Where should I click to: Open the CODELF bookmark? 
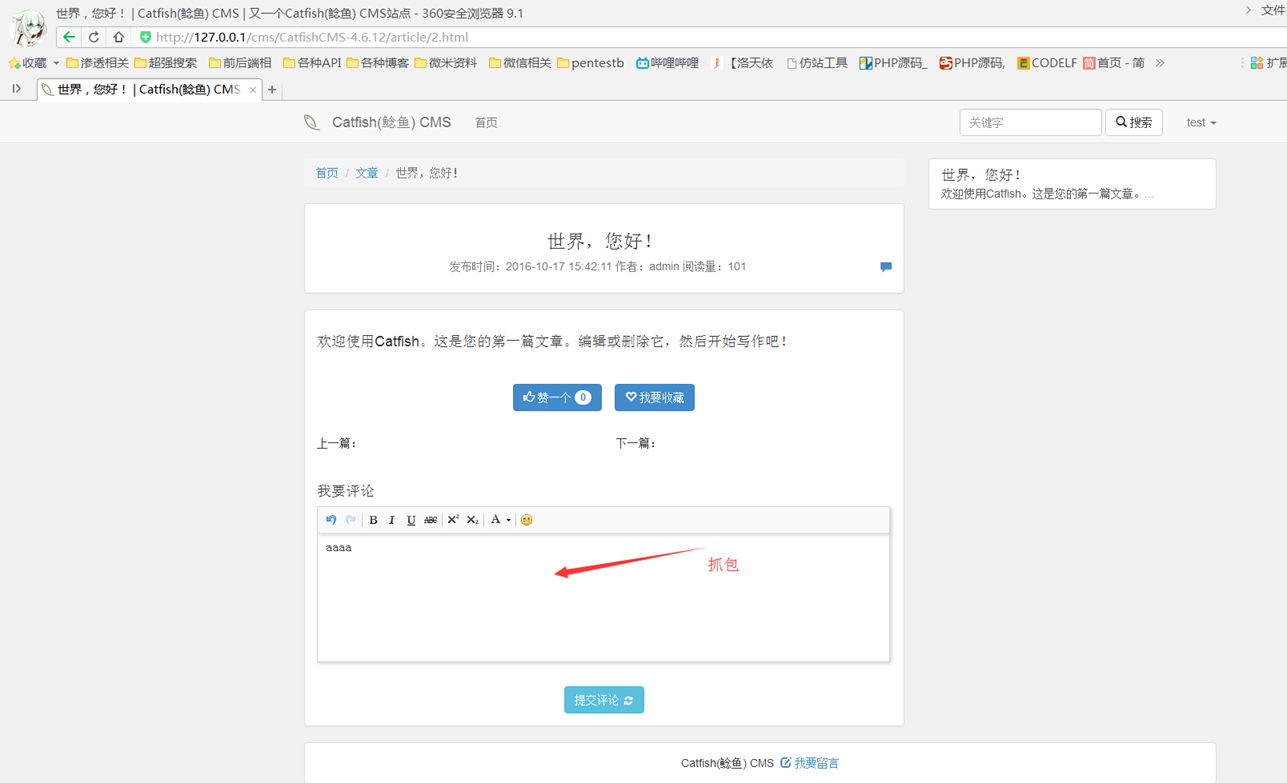[1047, 63]
